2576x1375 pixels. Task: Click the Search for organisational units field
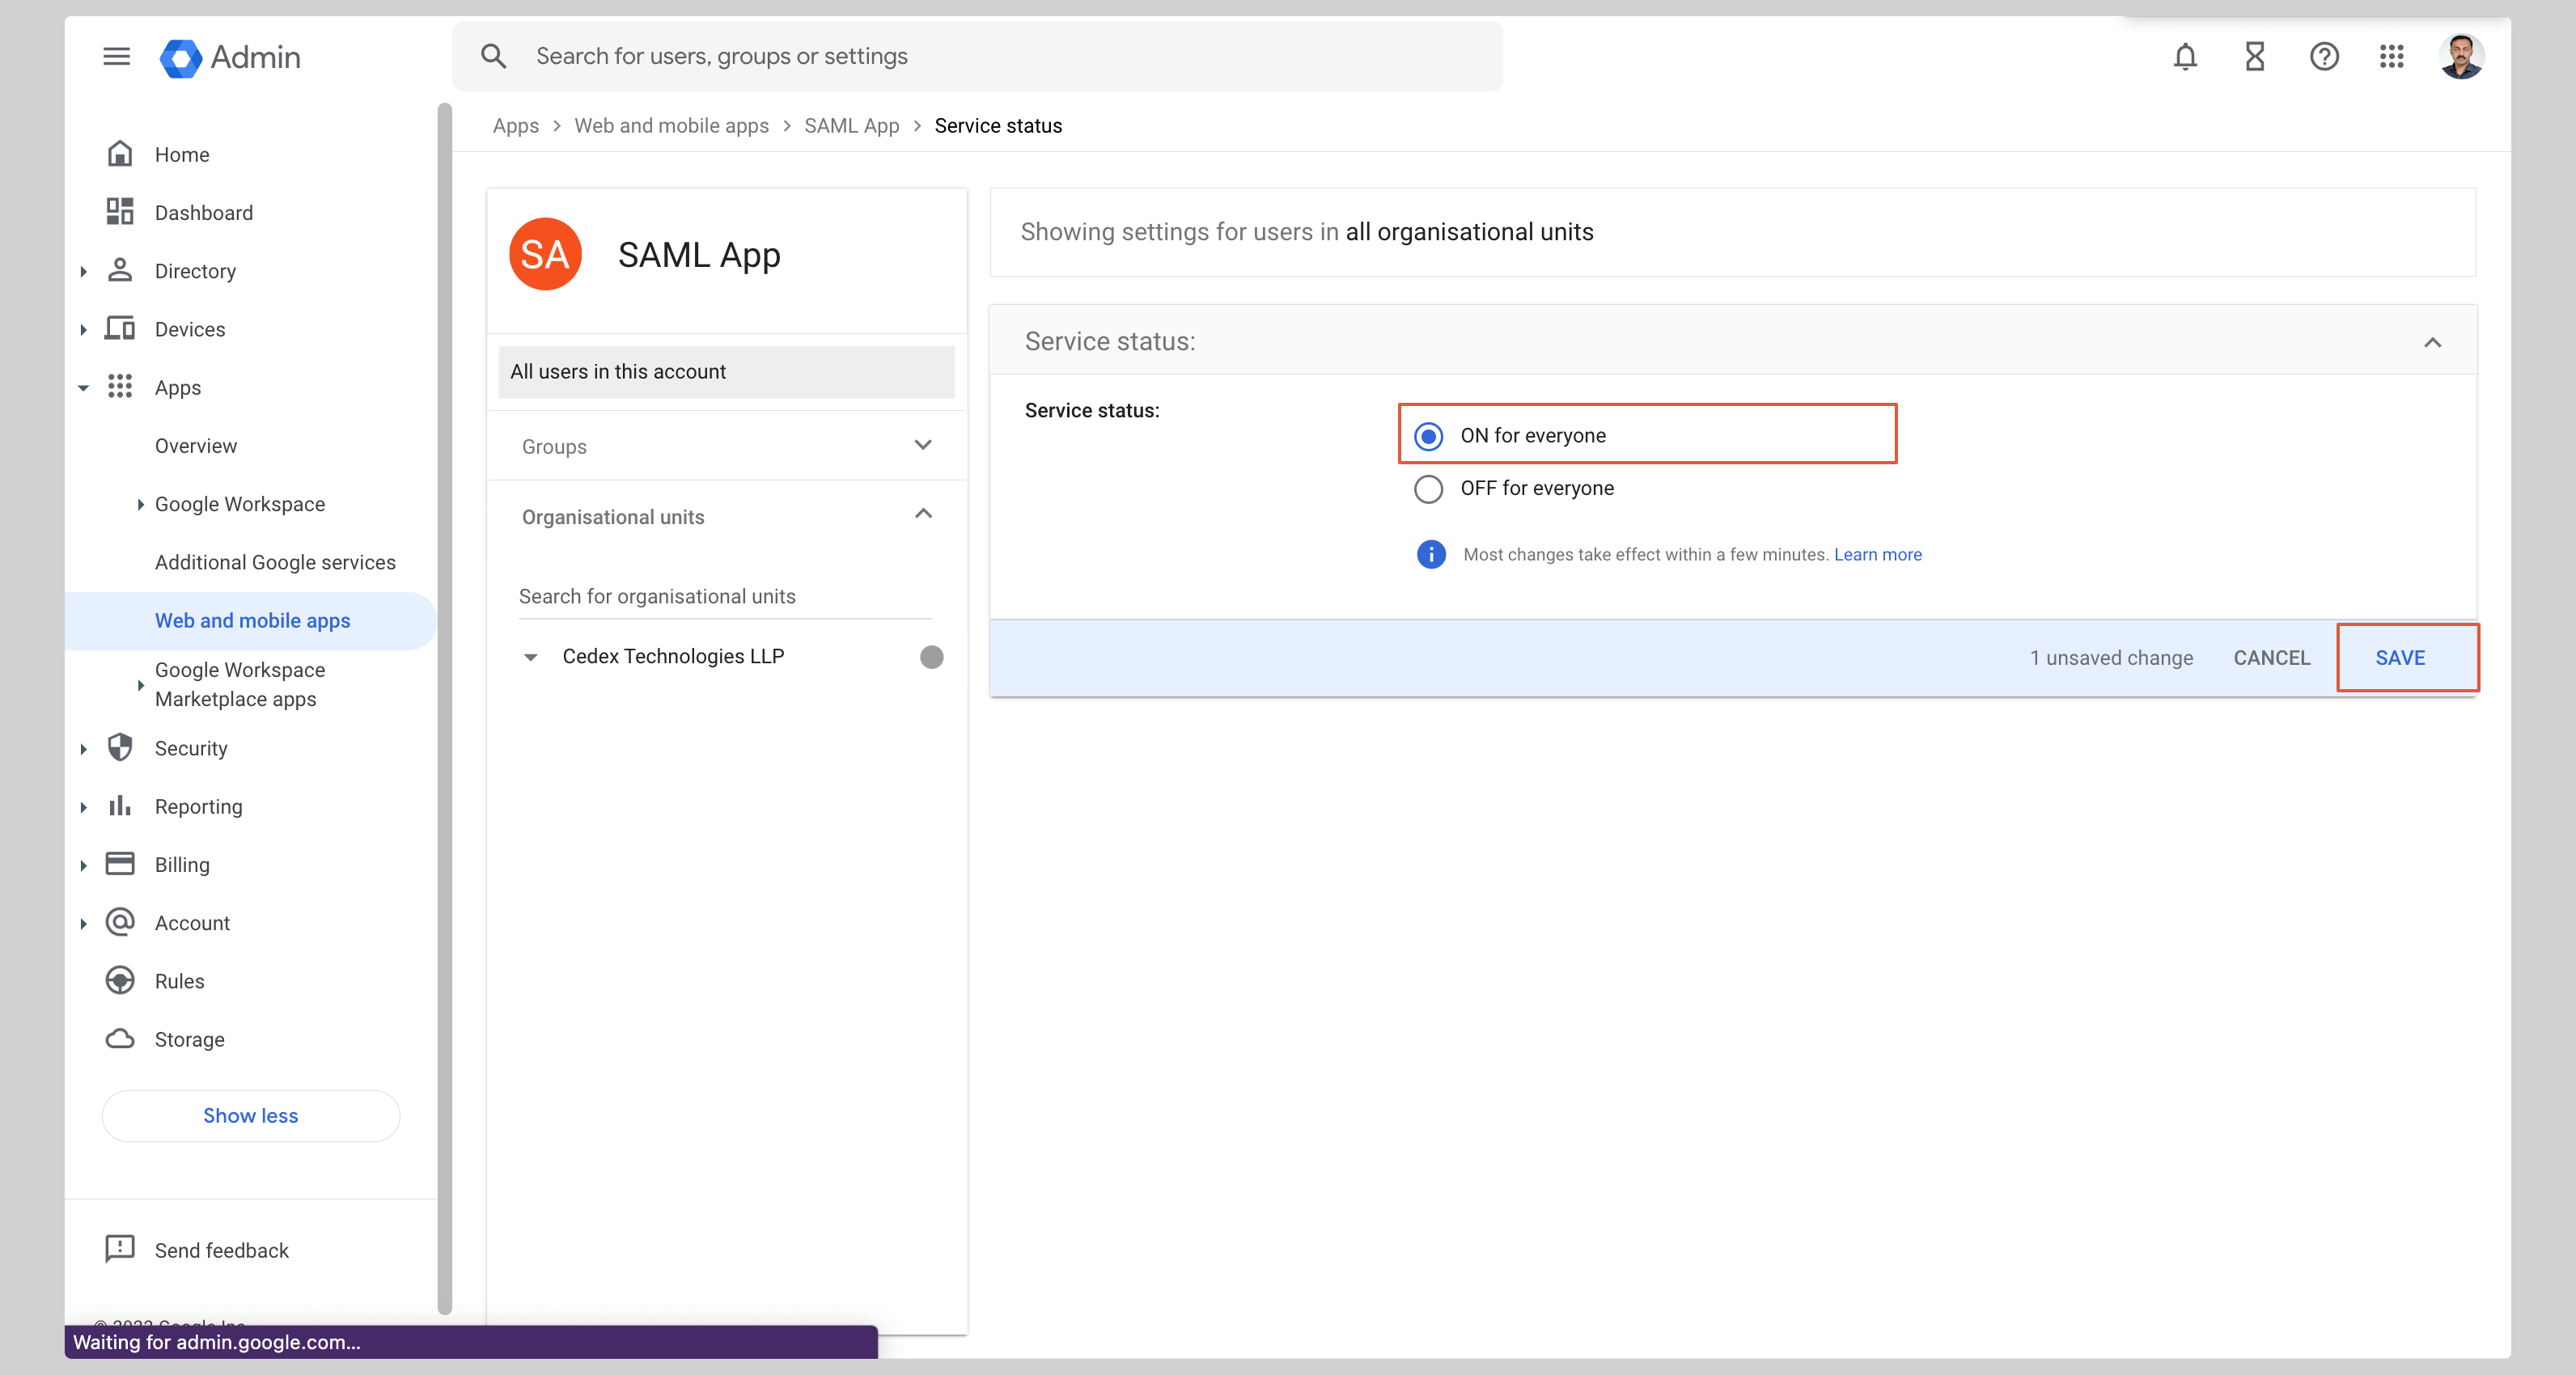point(657,595)
